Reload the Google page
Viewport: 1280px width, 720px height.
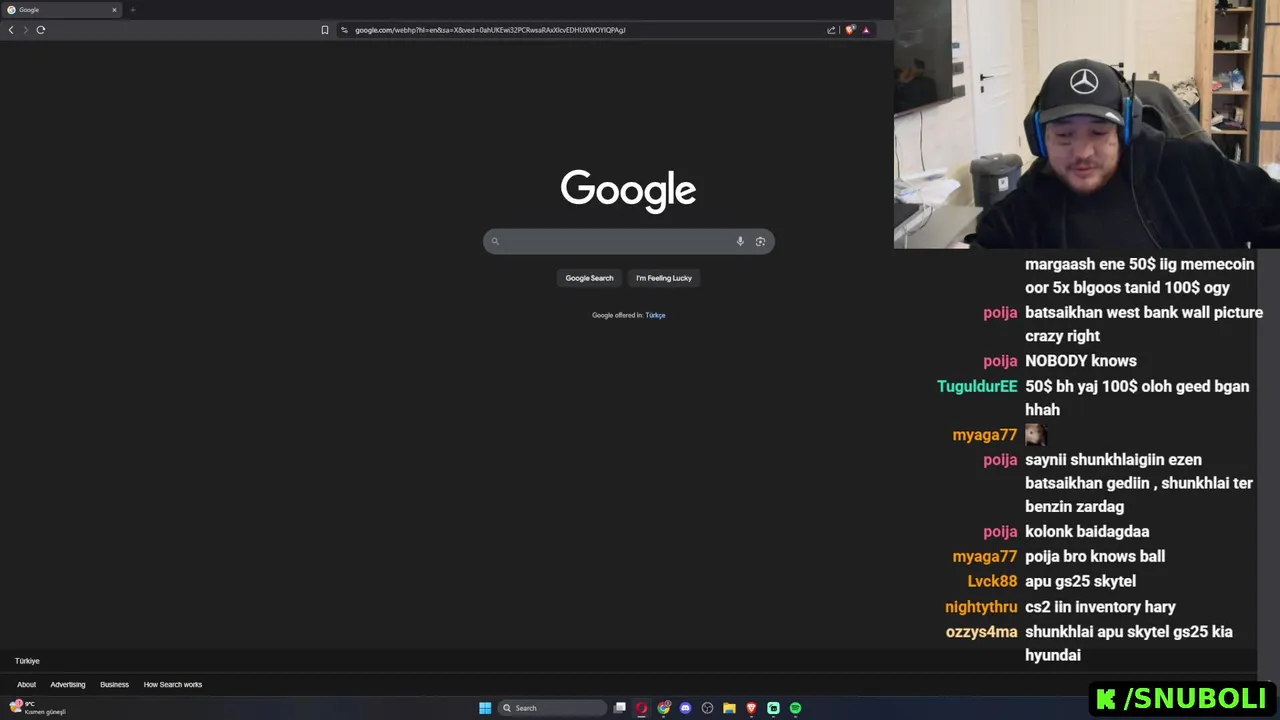click(x=41, y=30)
